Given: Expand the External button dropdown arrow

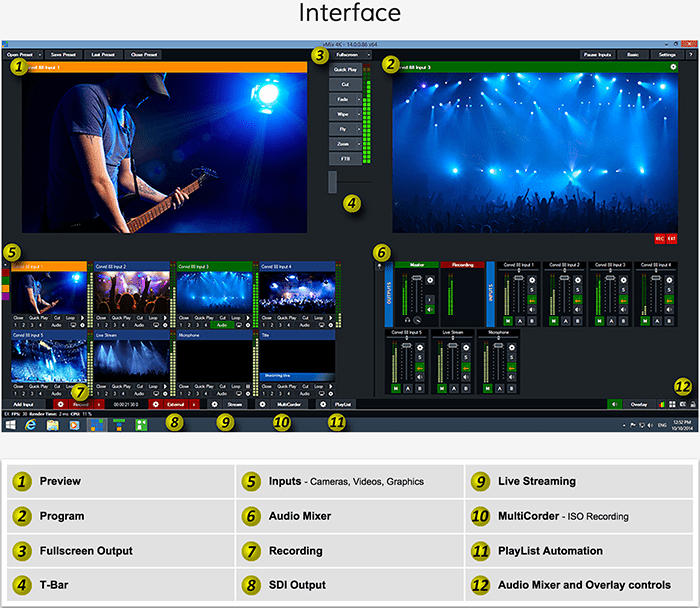Looking at the screenshot, I should [194, 404].
